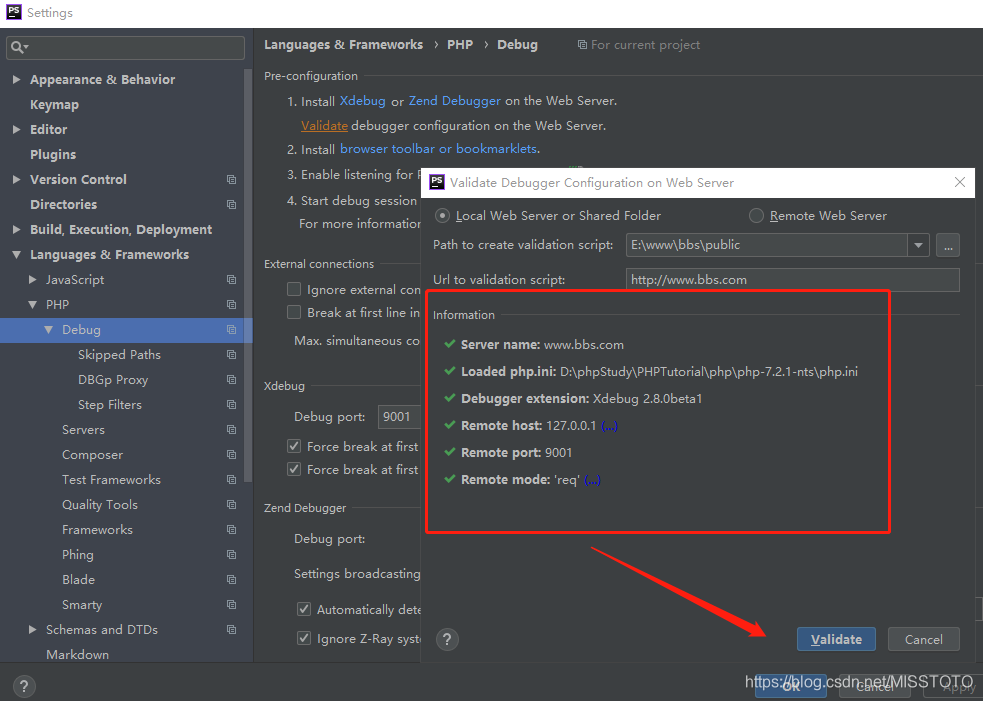The width and height of the screenshot is (983, 701).
Task: Click project-level icon beside Debug row
Action: [231, 330]
